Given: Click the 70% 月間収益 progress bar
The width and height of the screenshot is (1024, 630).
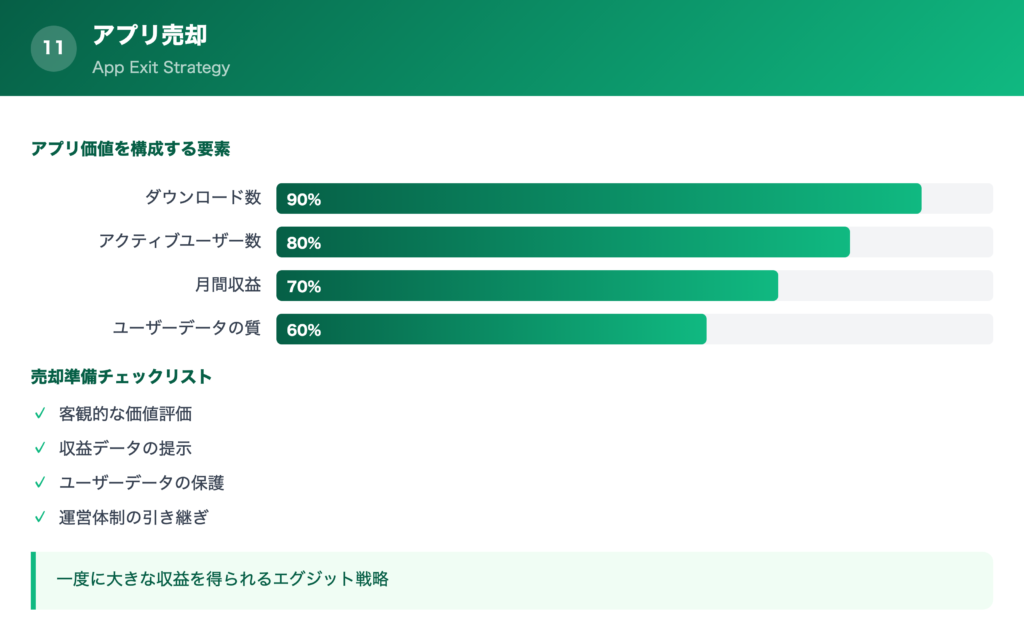Looking at the screenshot, I should 527,286.
